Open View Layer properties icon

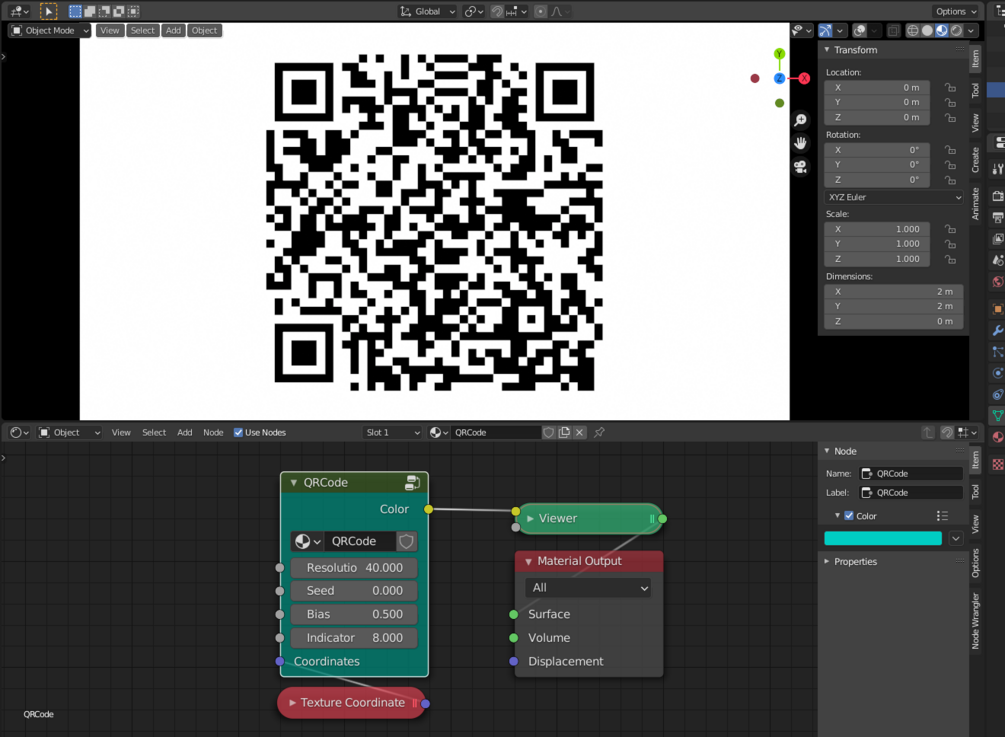(998, 239)
